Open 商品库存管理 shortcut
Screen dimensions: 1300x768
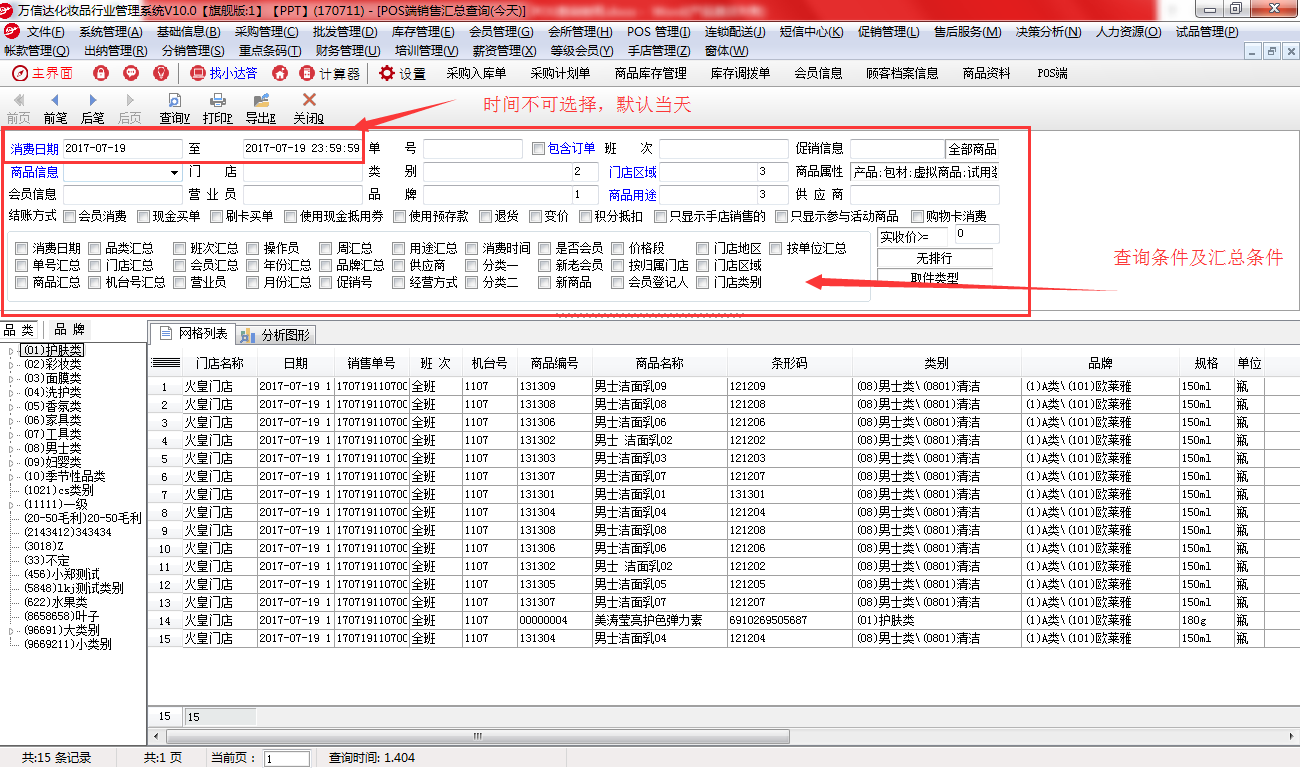650,73
